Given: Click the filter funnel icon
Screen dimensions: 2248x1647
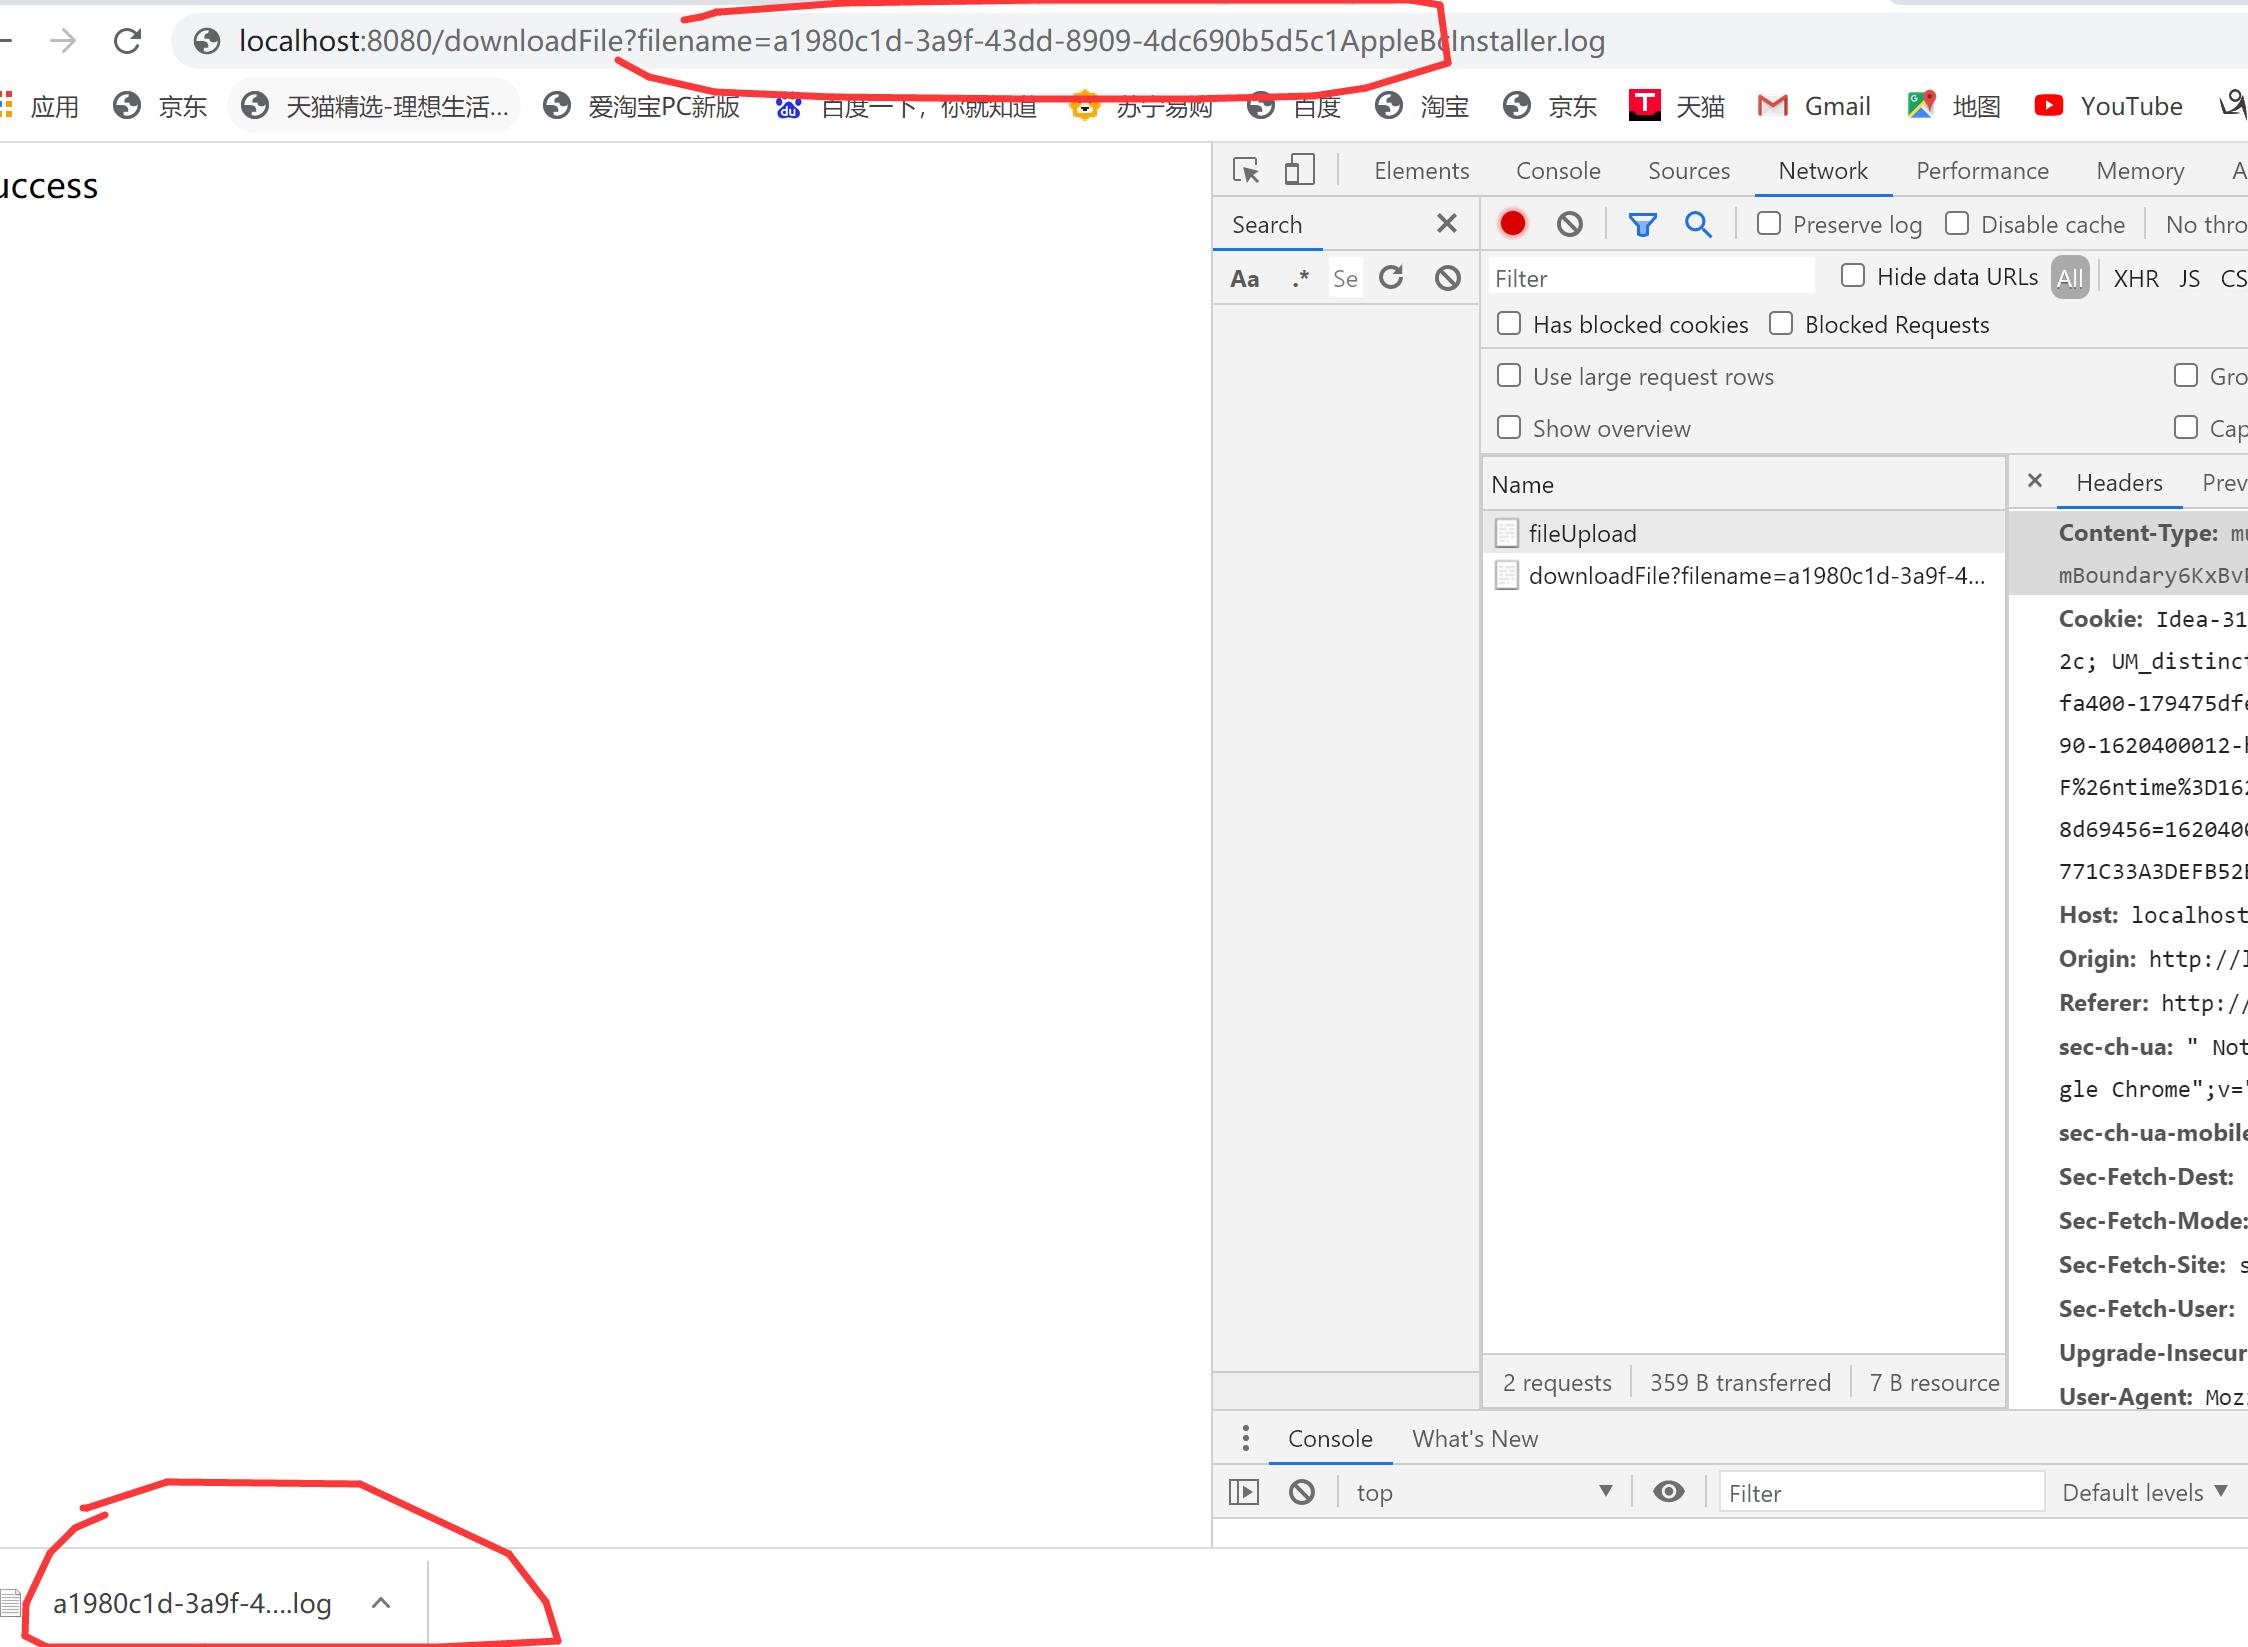Looking at the screenshot, I should click(1641, 223).
